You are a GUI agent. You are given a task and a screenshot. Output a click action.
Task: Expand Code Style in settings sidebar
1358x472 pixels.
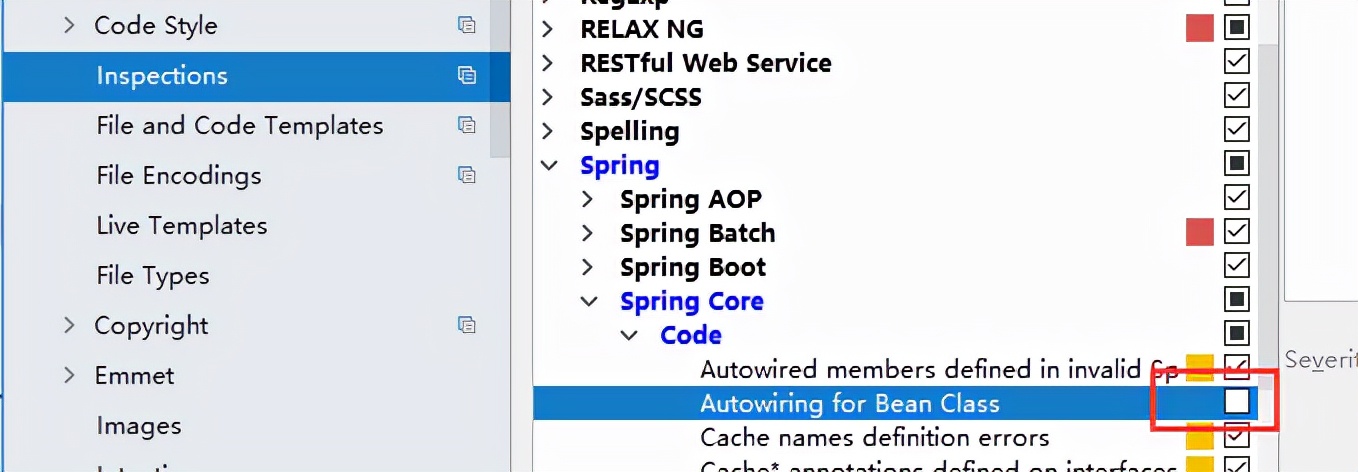coord(69,25)
